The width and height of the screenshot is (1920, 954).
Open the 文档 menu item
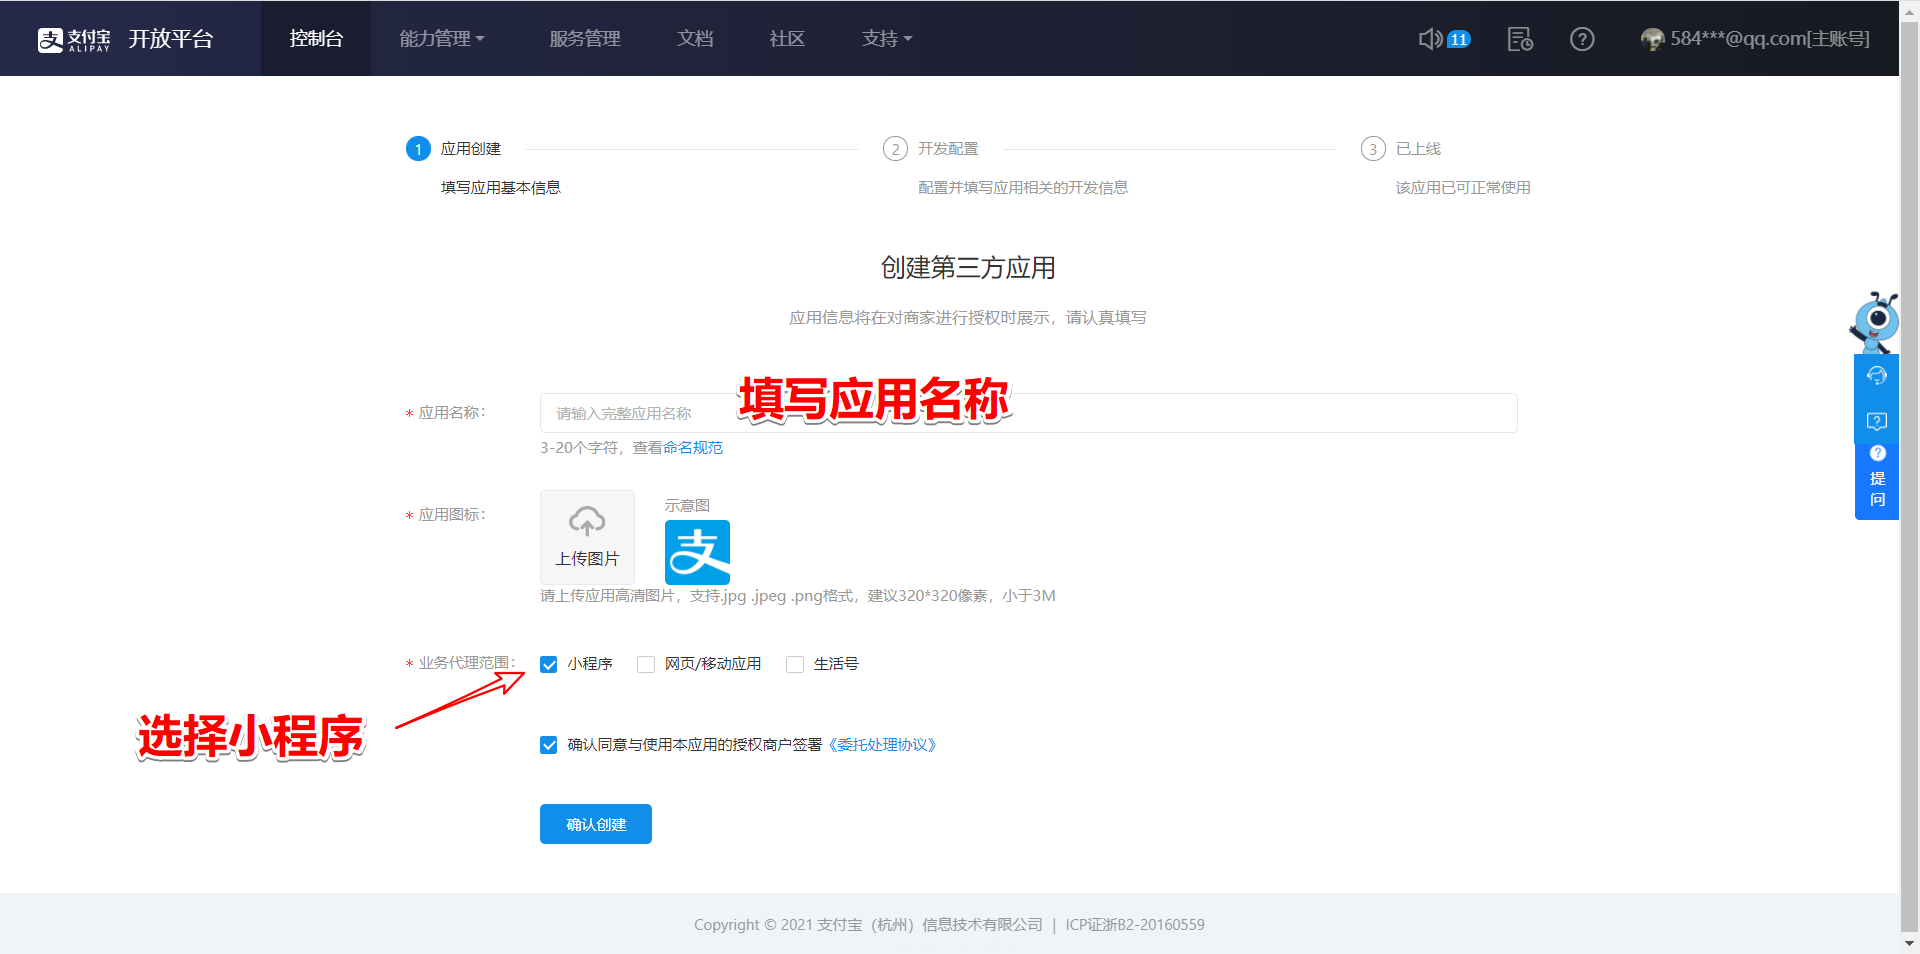(x=695, y=39)
